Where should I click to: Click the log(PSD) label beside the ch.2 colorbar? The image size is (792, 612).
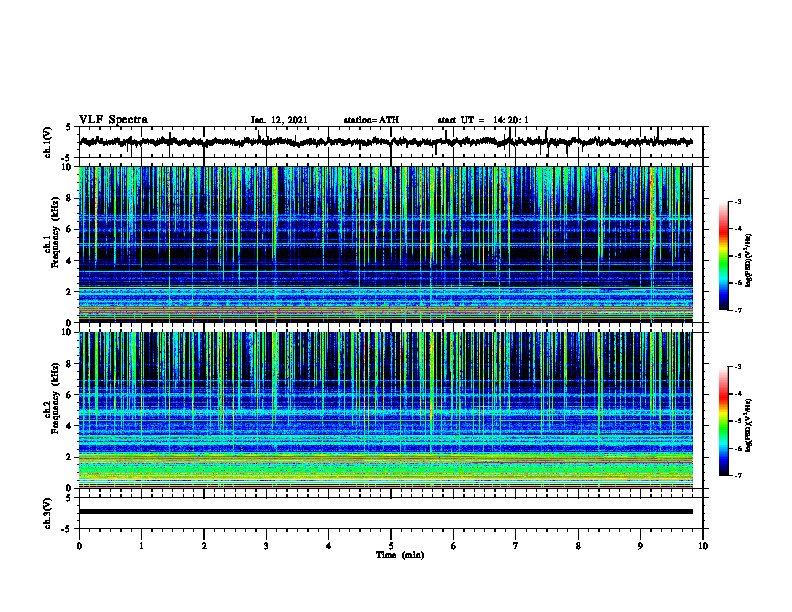(749, 425)
